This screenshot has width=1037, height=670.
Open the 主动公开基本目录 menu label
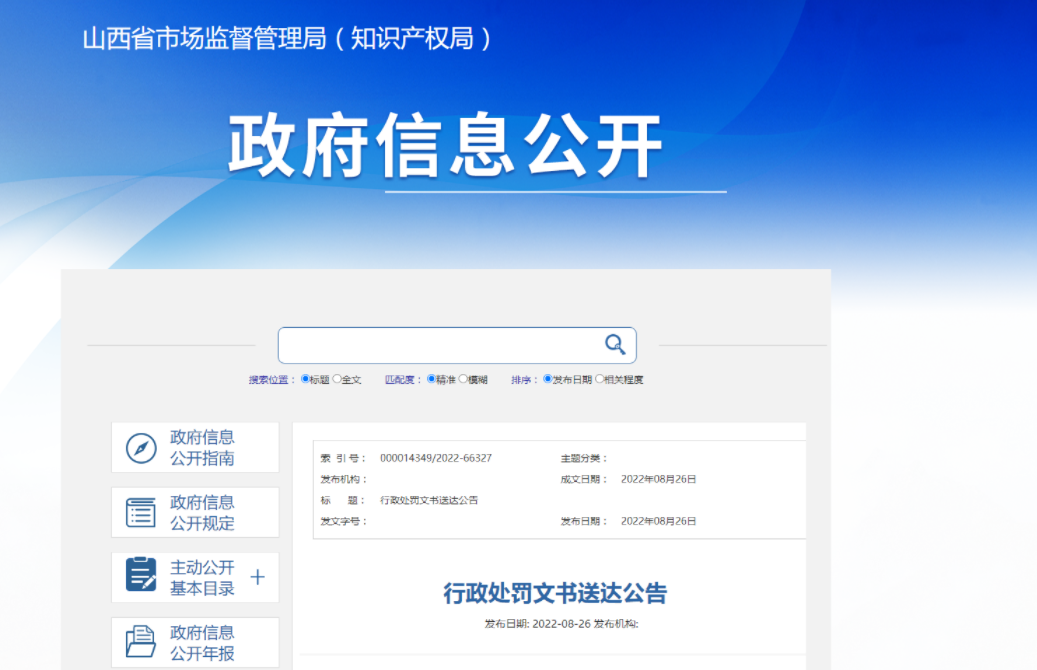click(202, 577)
